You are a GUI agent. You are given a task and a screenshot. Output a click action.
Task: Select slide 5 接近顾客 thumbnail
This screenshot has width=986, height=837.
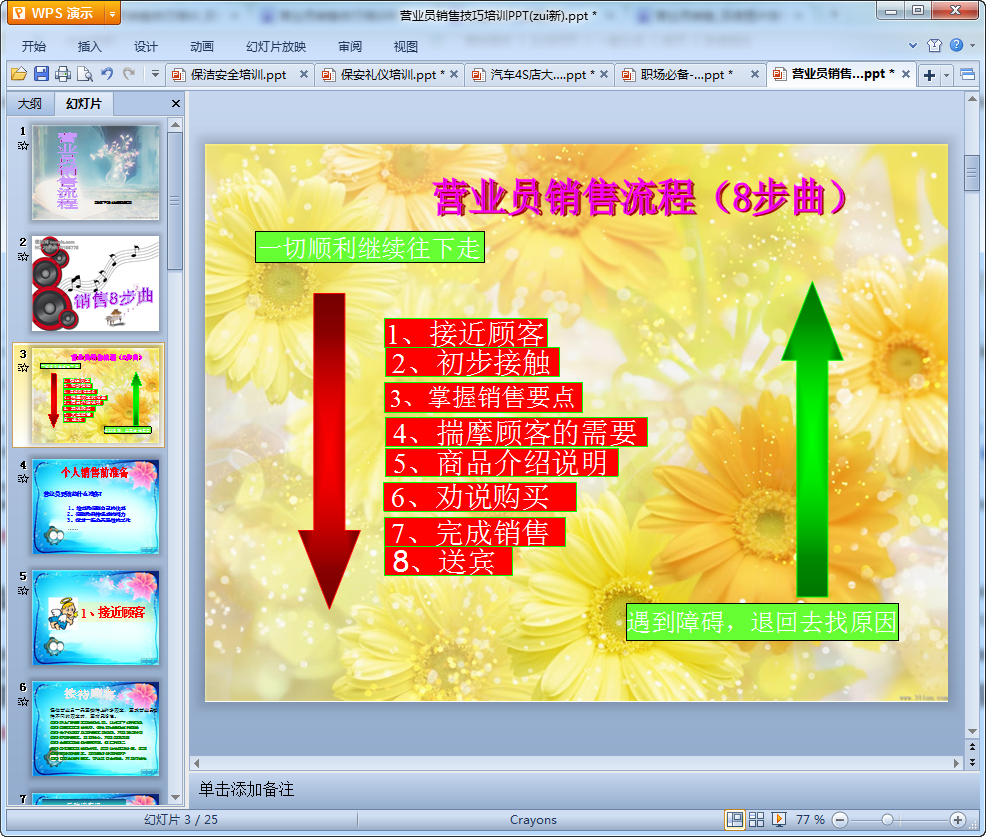(96, 618)
